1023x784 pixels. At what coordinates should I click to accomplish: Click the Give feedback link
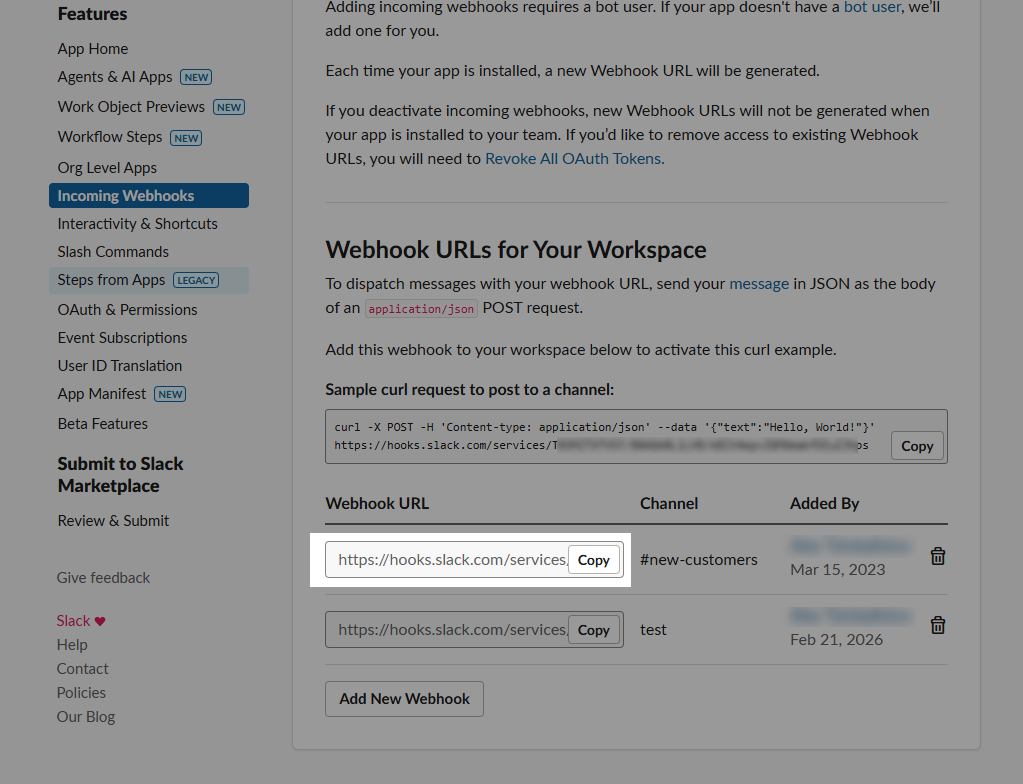(102, 577)
